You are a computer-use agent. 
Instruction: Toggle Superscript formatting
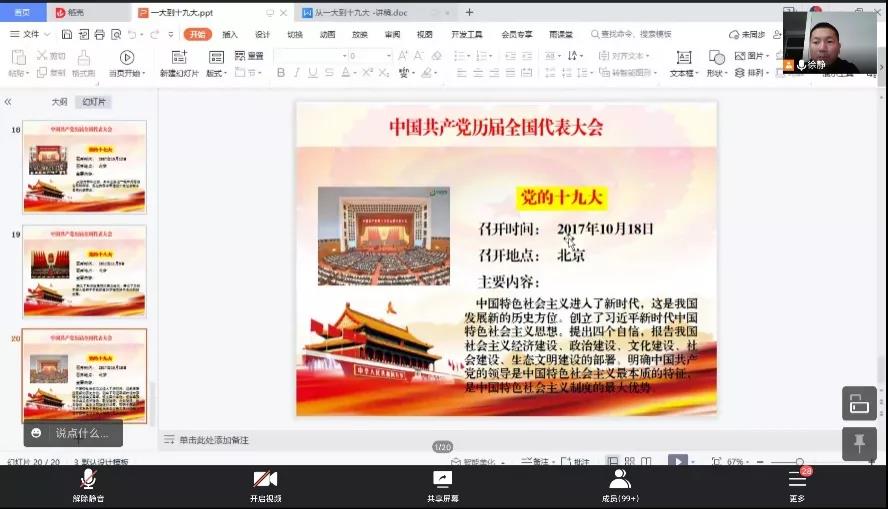[368, 72]
